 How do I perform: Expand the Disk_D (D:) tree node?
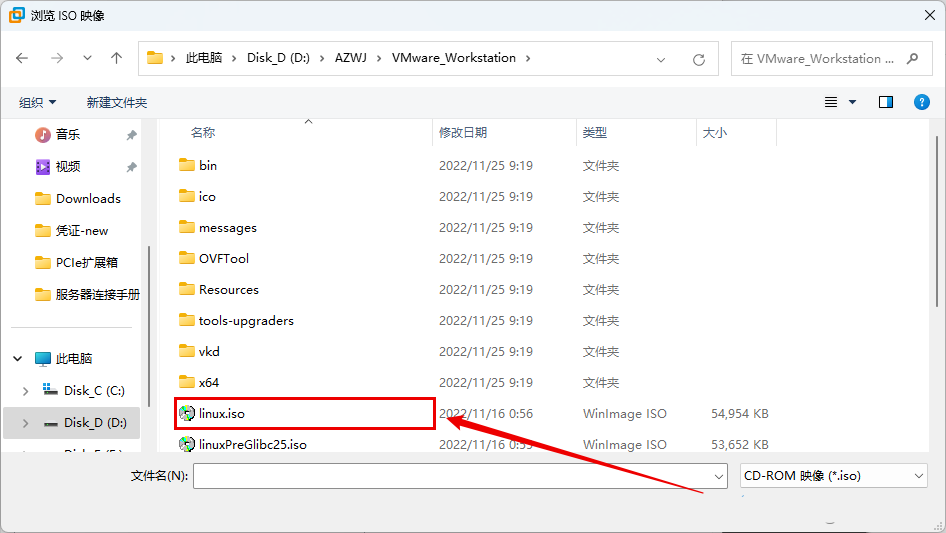[25, 423]
